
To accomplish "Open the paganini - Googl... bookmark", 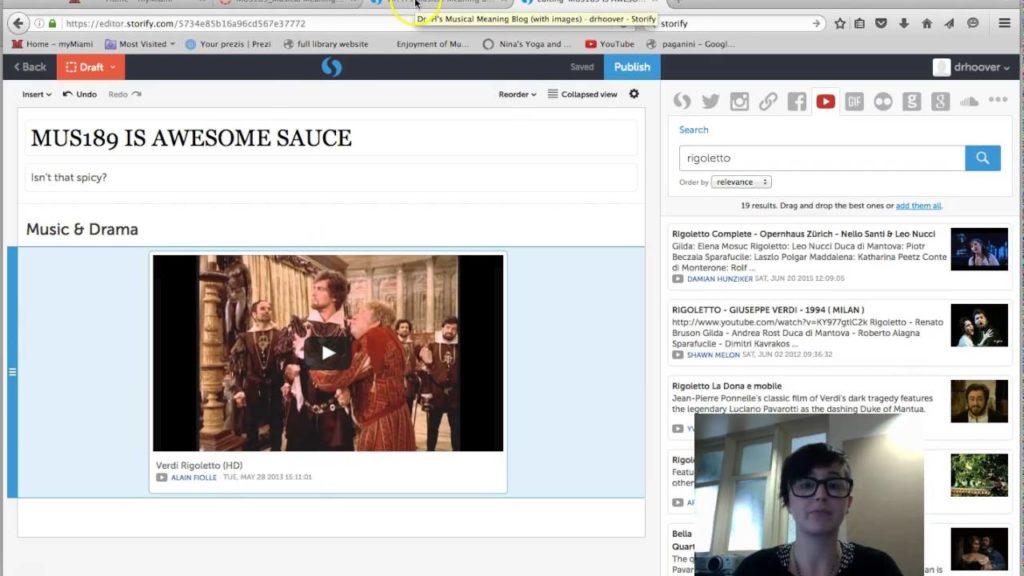I will click(690, 44).
